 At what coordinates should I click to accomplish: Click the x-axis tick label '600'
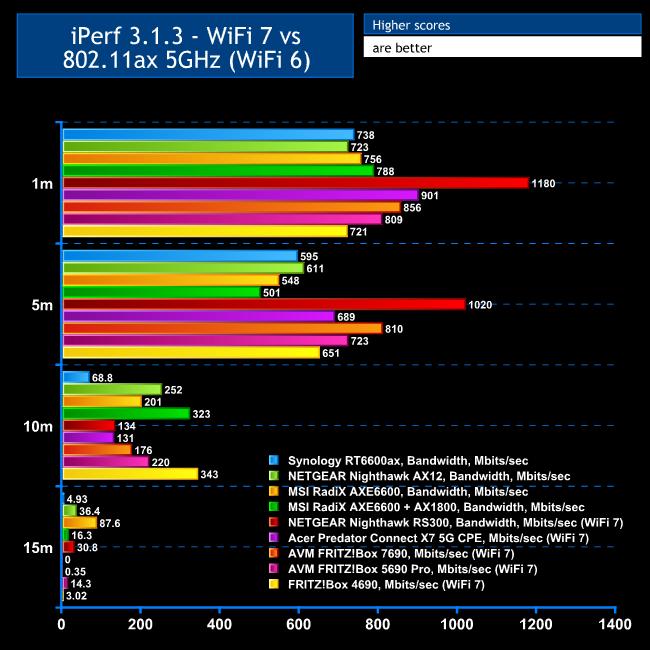pos(298,624)
